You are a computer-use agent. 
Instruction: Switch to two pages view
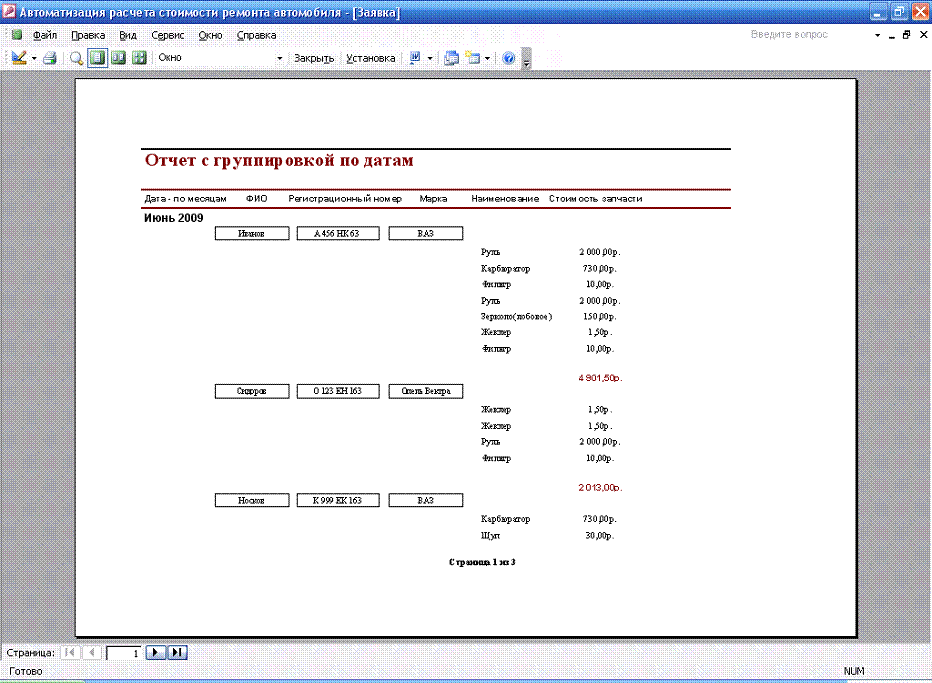coord(118,58)
